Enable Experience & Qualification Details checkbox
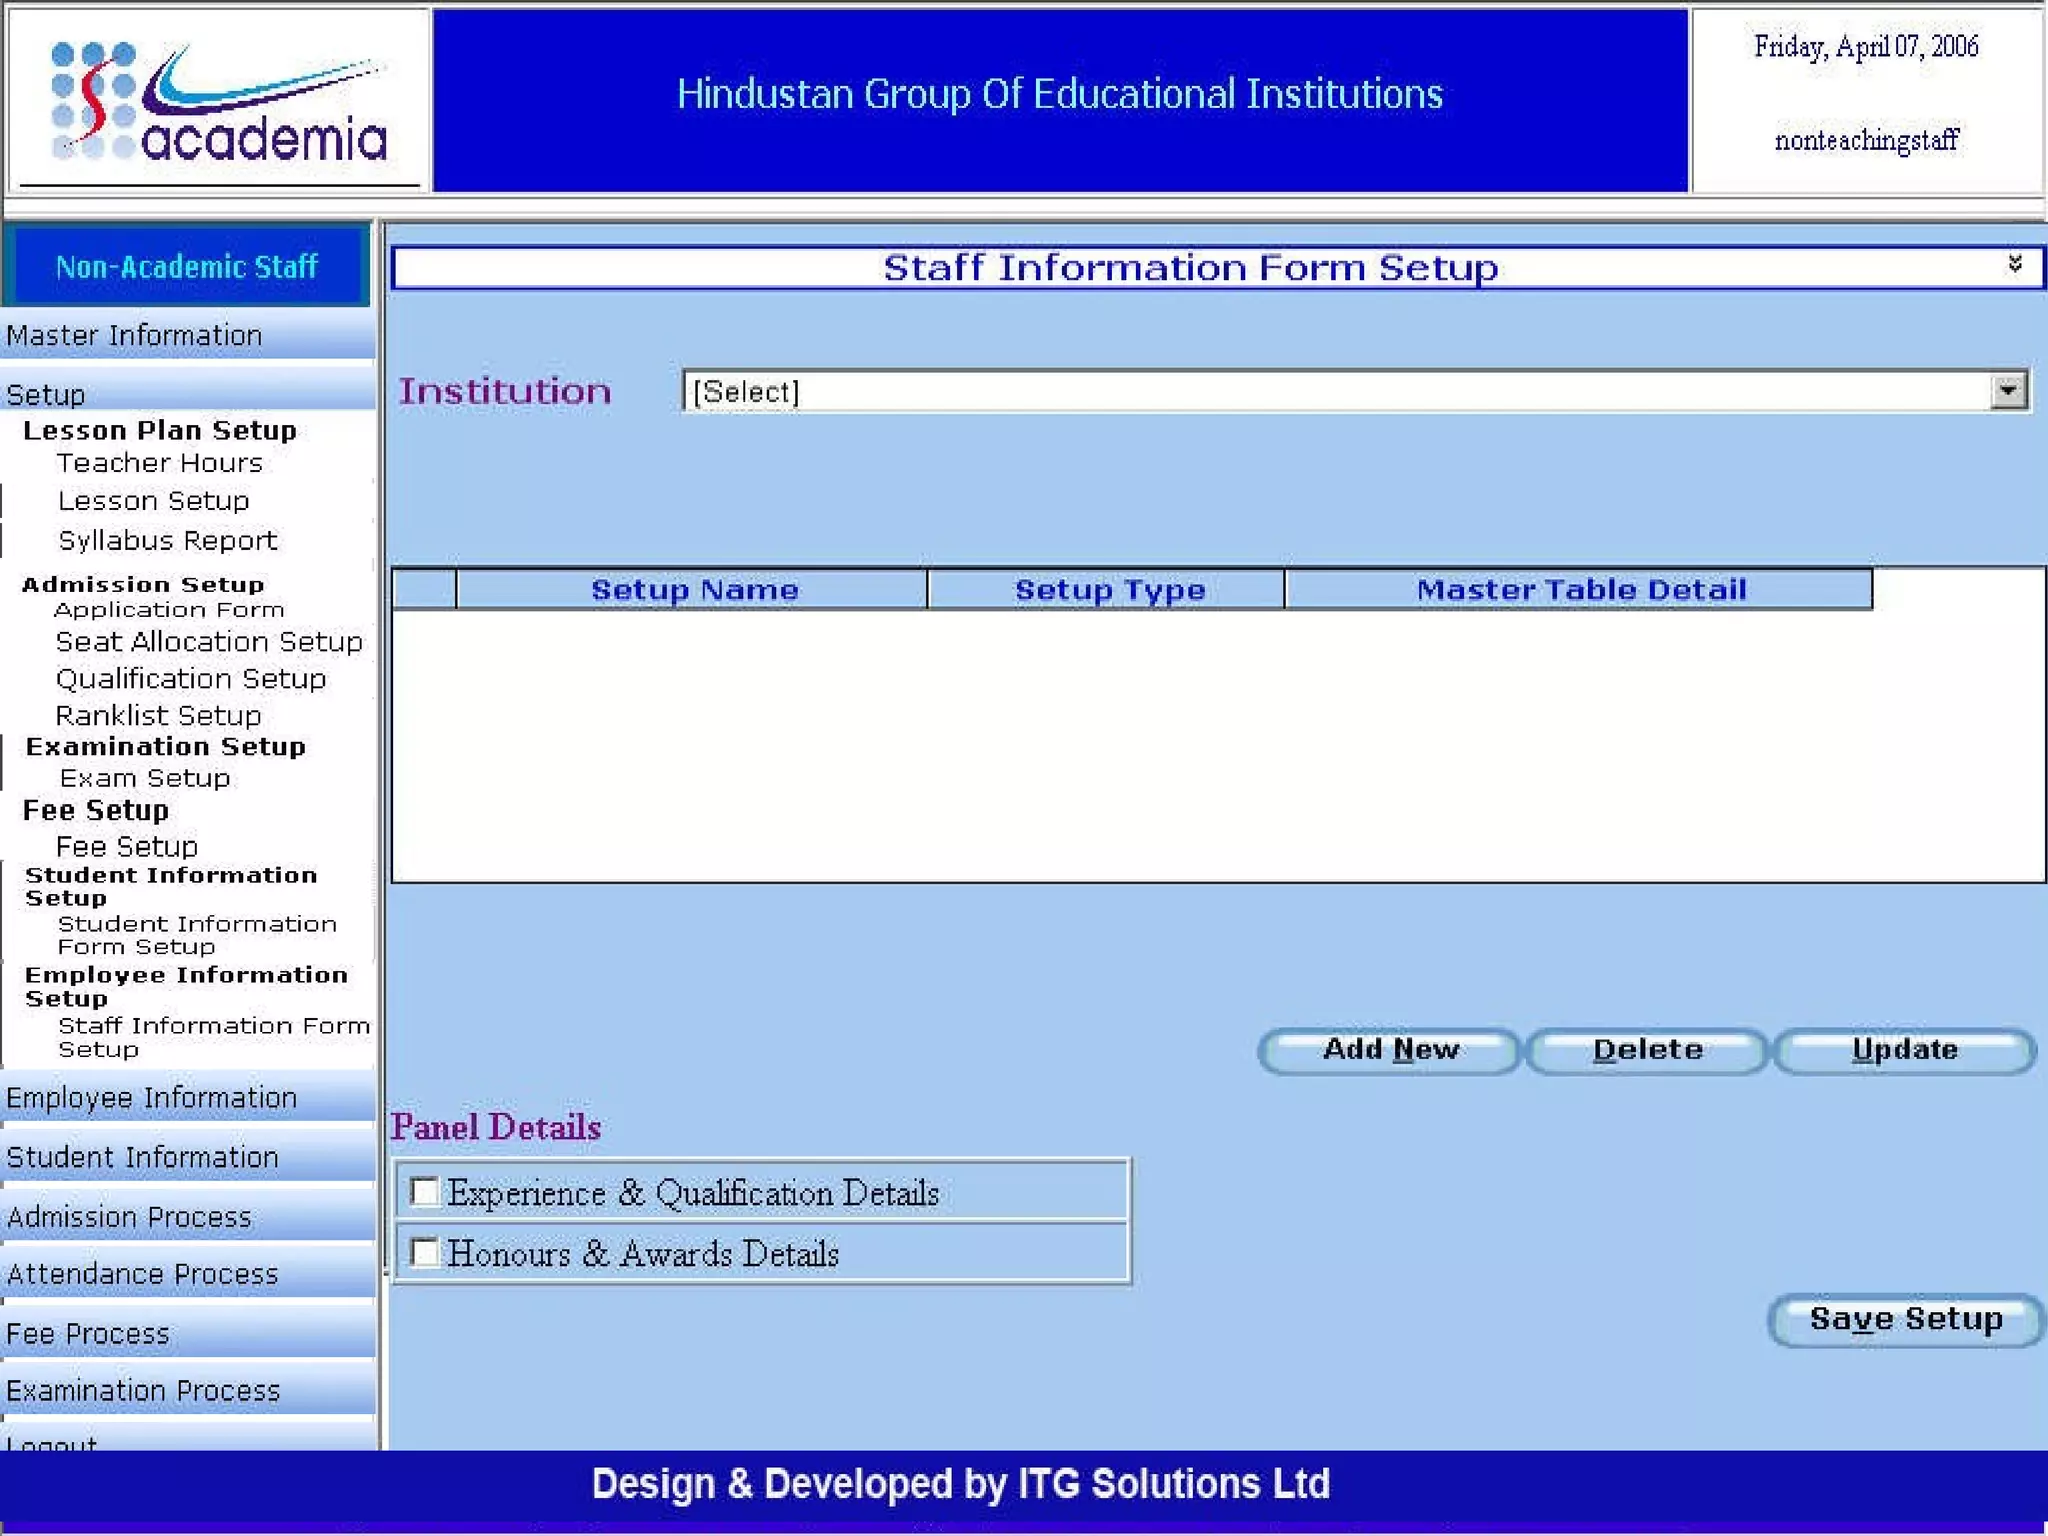The height and width of the screenshot is (1536, 2048). (425, 1191)
